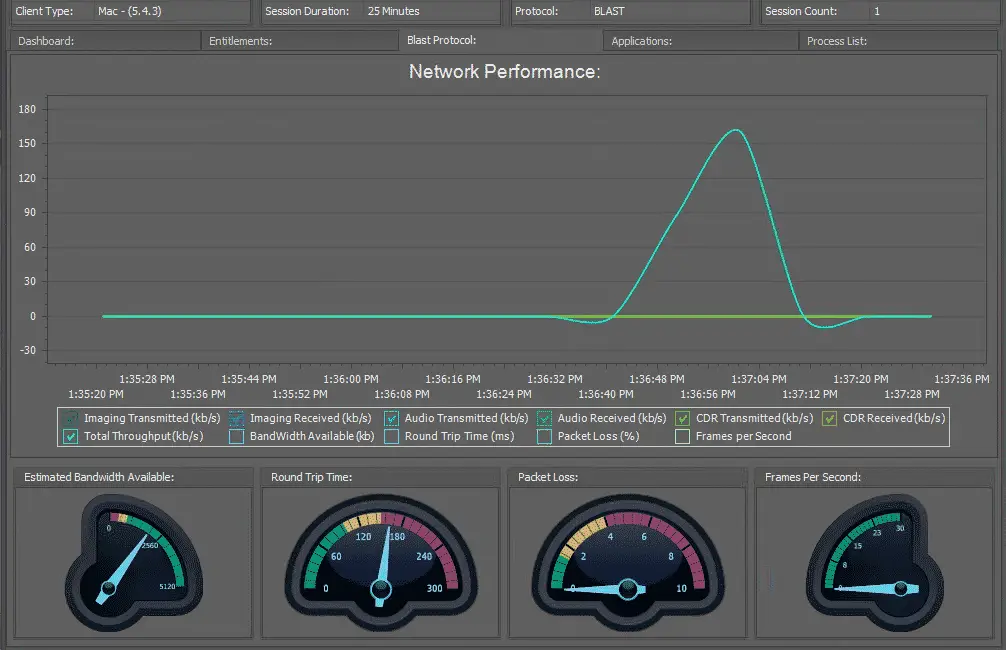This screenshot has height=650, width=1006.
Task: Click the Round Trip Time panel heading
Action: (311, 477)
